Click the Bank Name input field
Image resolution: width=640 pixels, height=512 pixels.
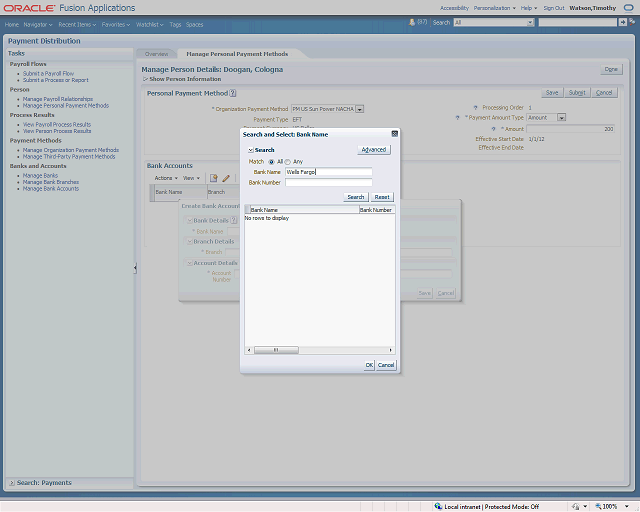pyautogui.click(x=329, y=172)
